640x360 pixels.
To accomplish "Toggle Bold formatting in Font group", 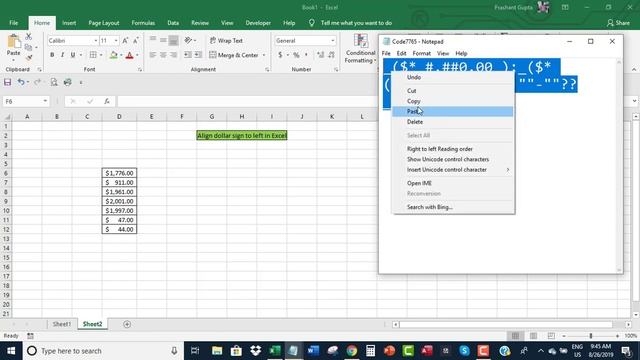I will [x=52, y=55].
